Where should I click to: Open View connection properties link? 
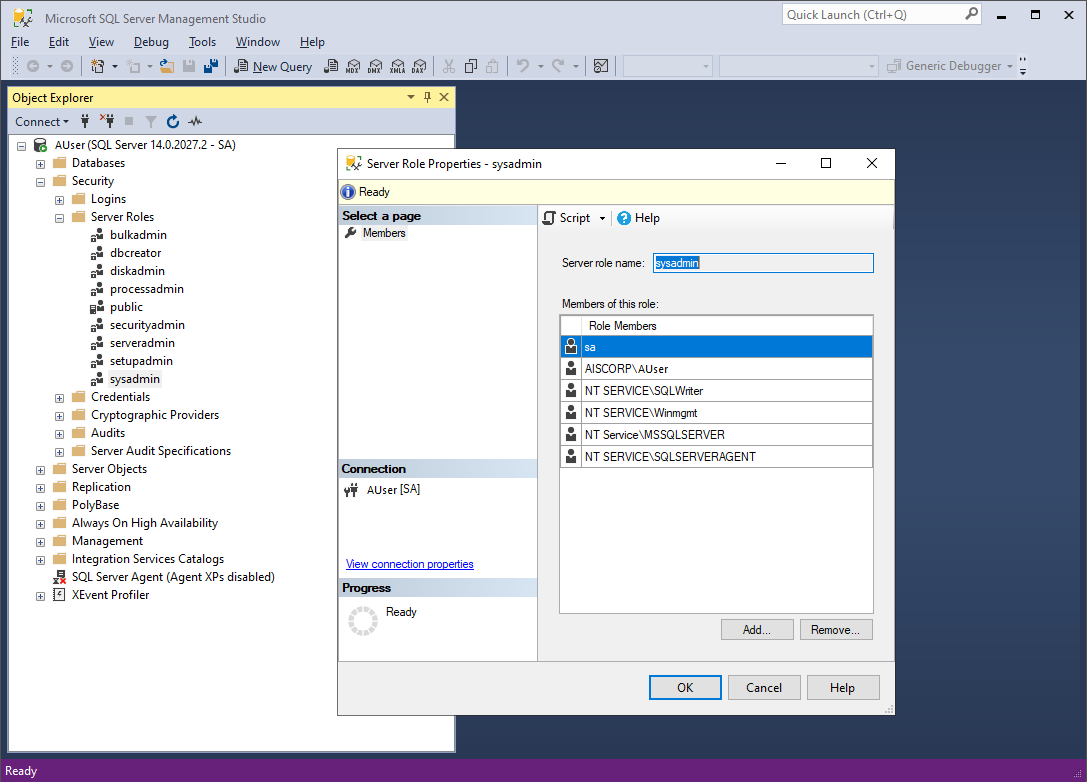tap(409, 564)
